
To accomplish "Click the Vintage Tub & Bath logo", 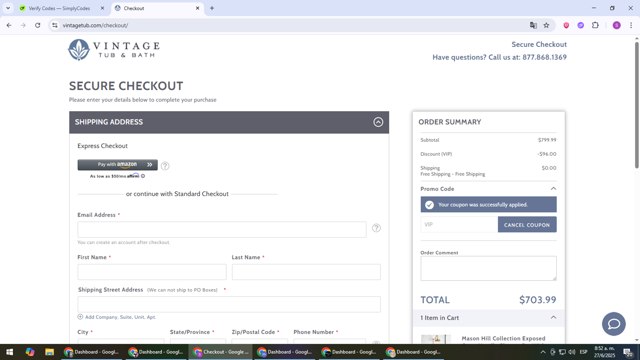I will click(114, 50).
